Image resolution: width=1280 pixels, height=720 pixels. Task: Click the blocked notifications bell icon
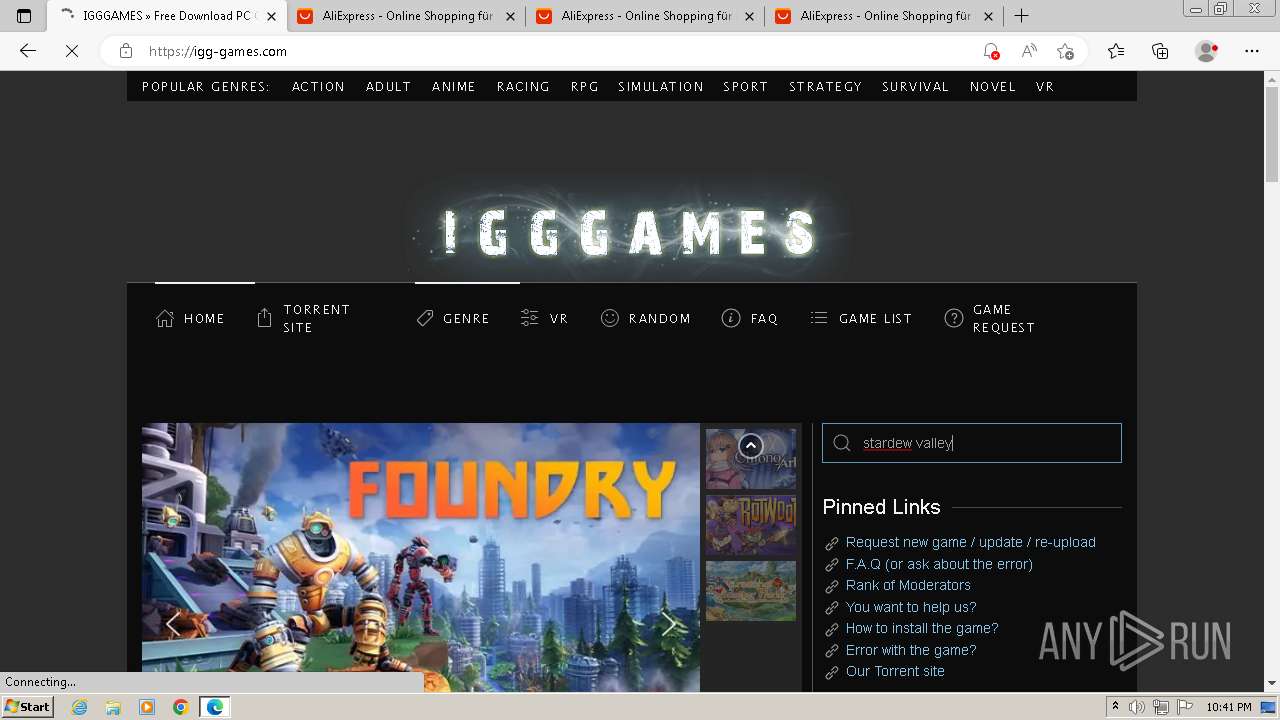990,51
